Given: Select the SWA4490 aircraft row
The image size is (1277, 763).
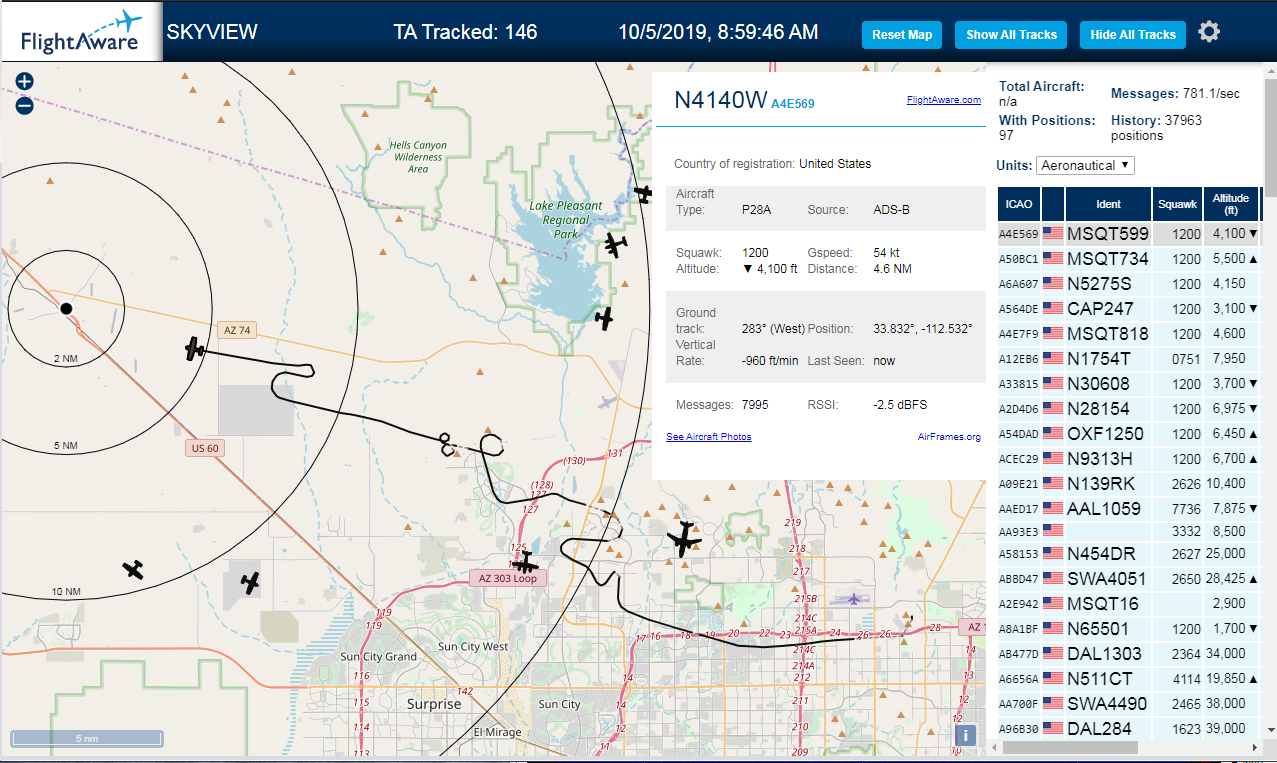Looking at the screenshot, I should pyautogui.click(x=1129, y=704).
